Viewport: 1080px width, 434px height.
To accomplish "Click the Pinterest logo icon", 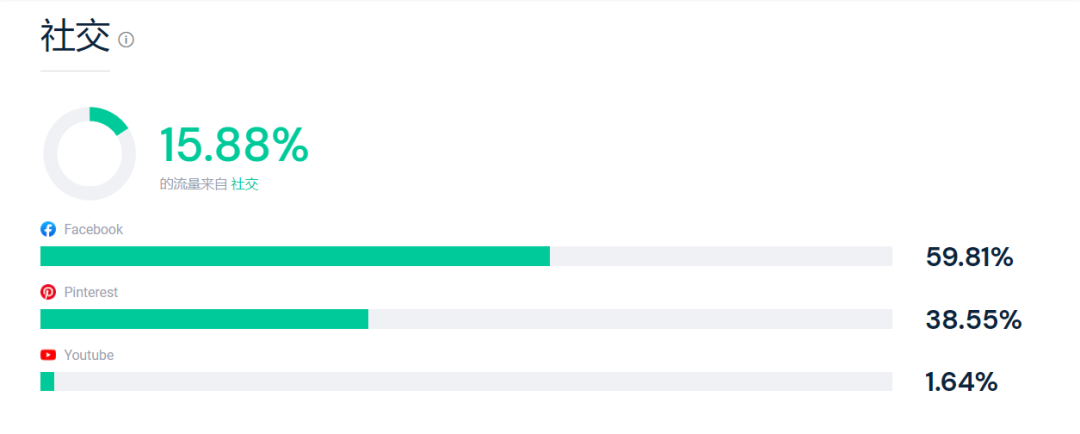I will click(x=48, y=292).
